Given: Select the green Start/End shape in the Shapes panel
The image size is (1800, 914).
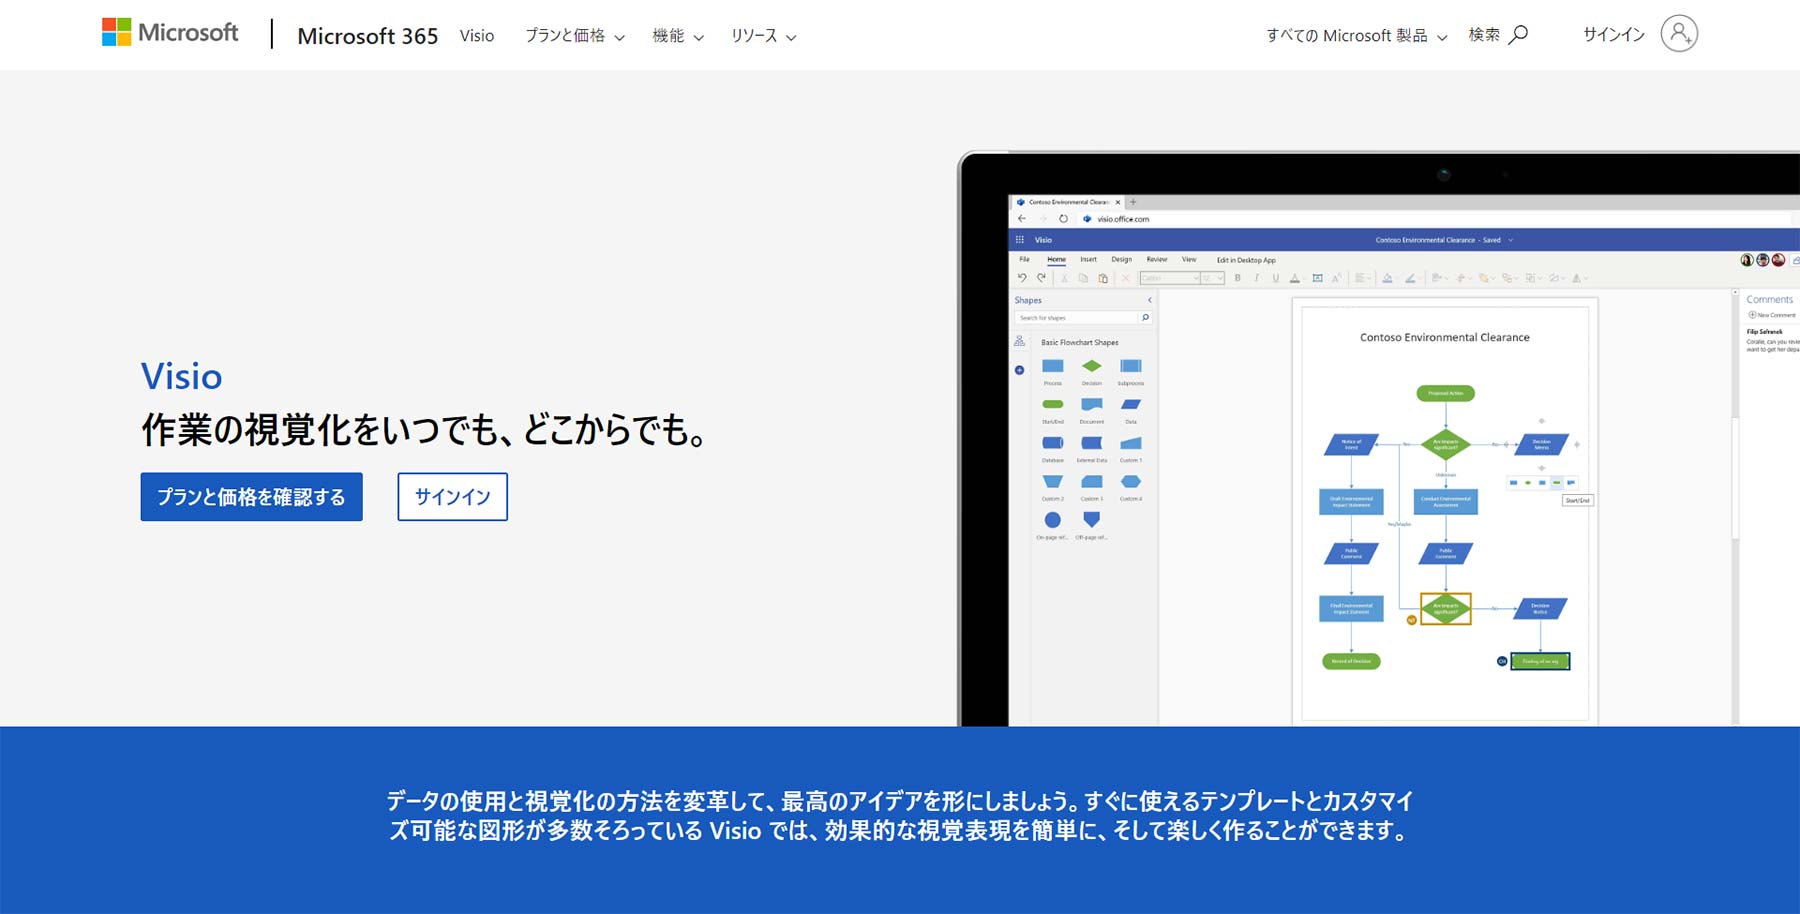Looking at the screenshot, I should pos(1053,404).
